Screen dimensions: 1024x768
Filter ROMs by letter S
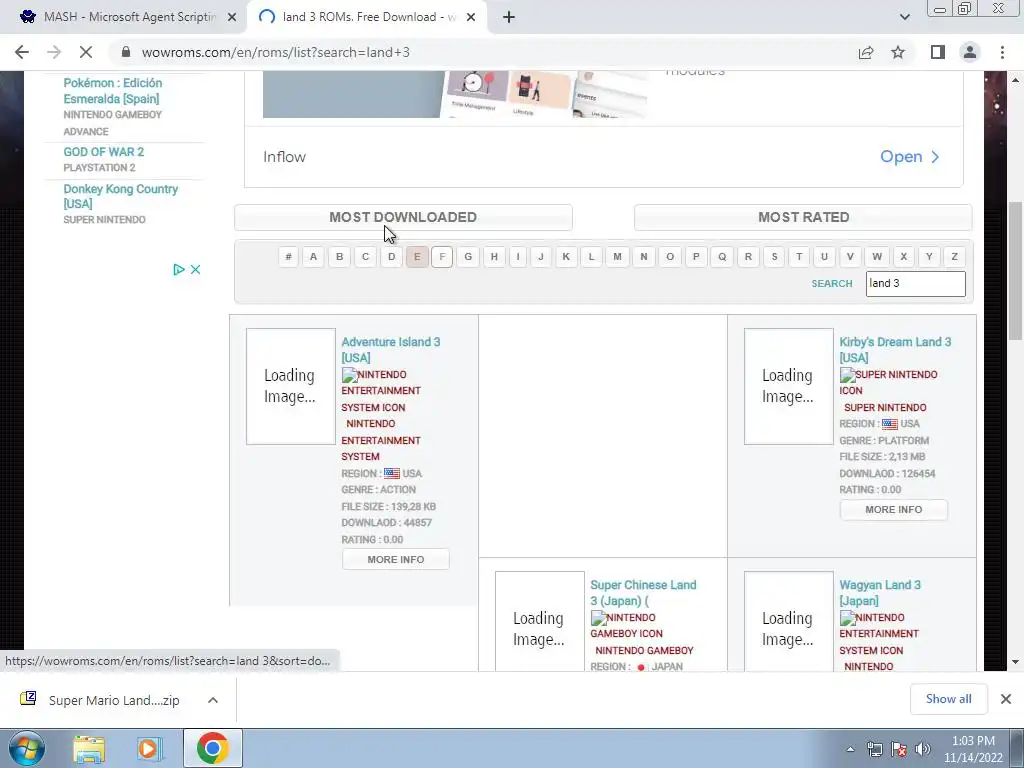(x=775, y=257)
